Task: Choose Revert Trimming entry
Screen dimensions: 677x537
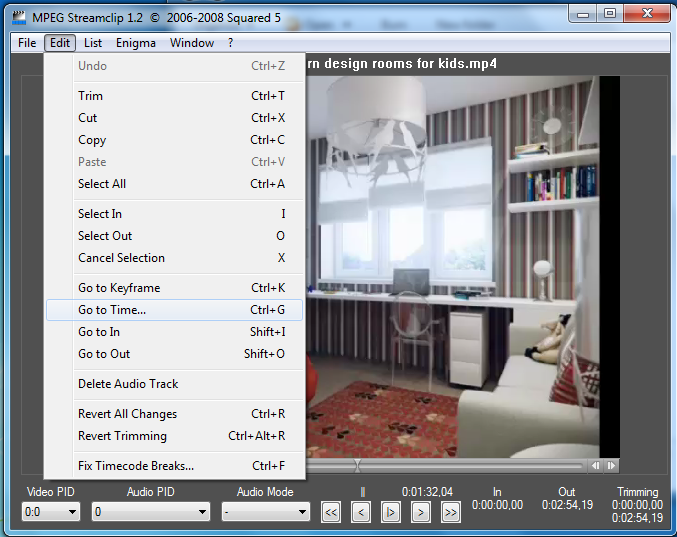Action: [x=174, y=436]
